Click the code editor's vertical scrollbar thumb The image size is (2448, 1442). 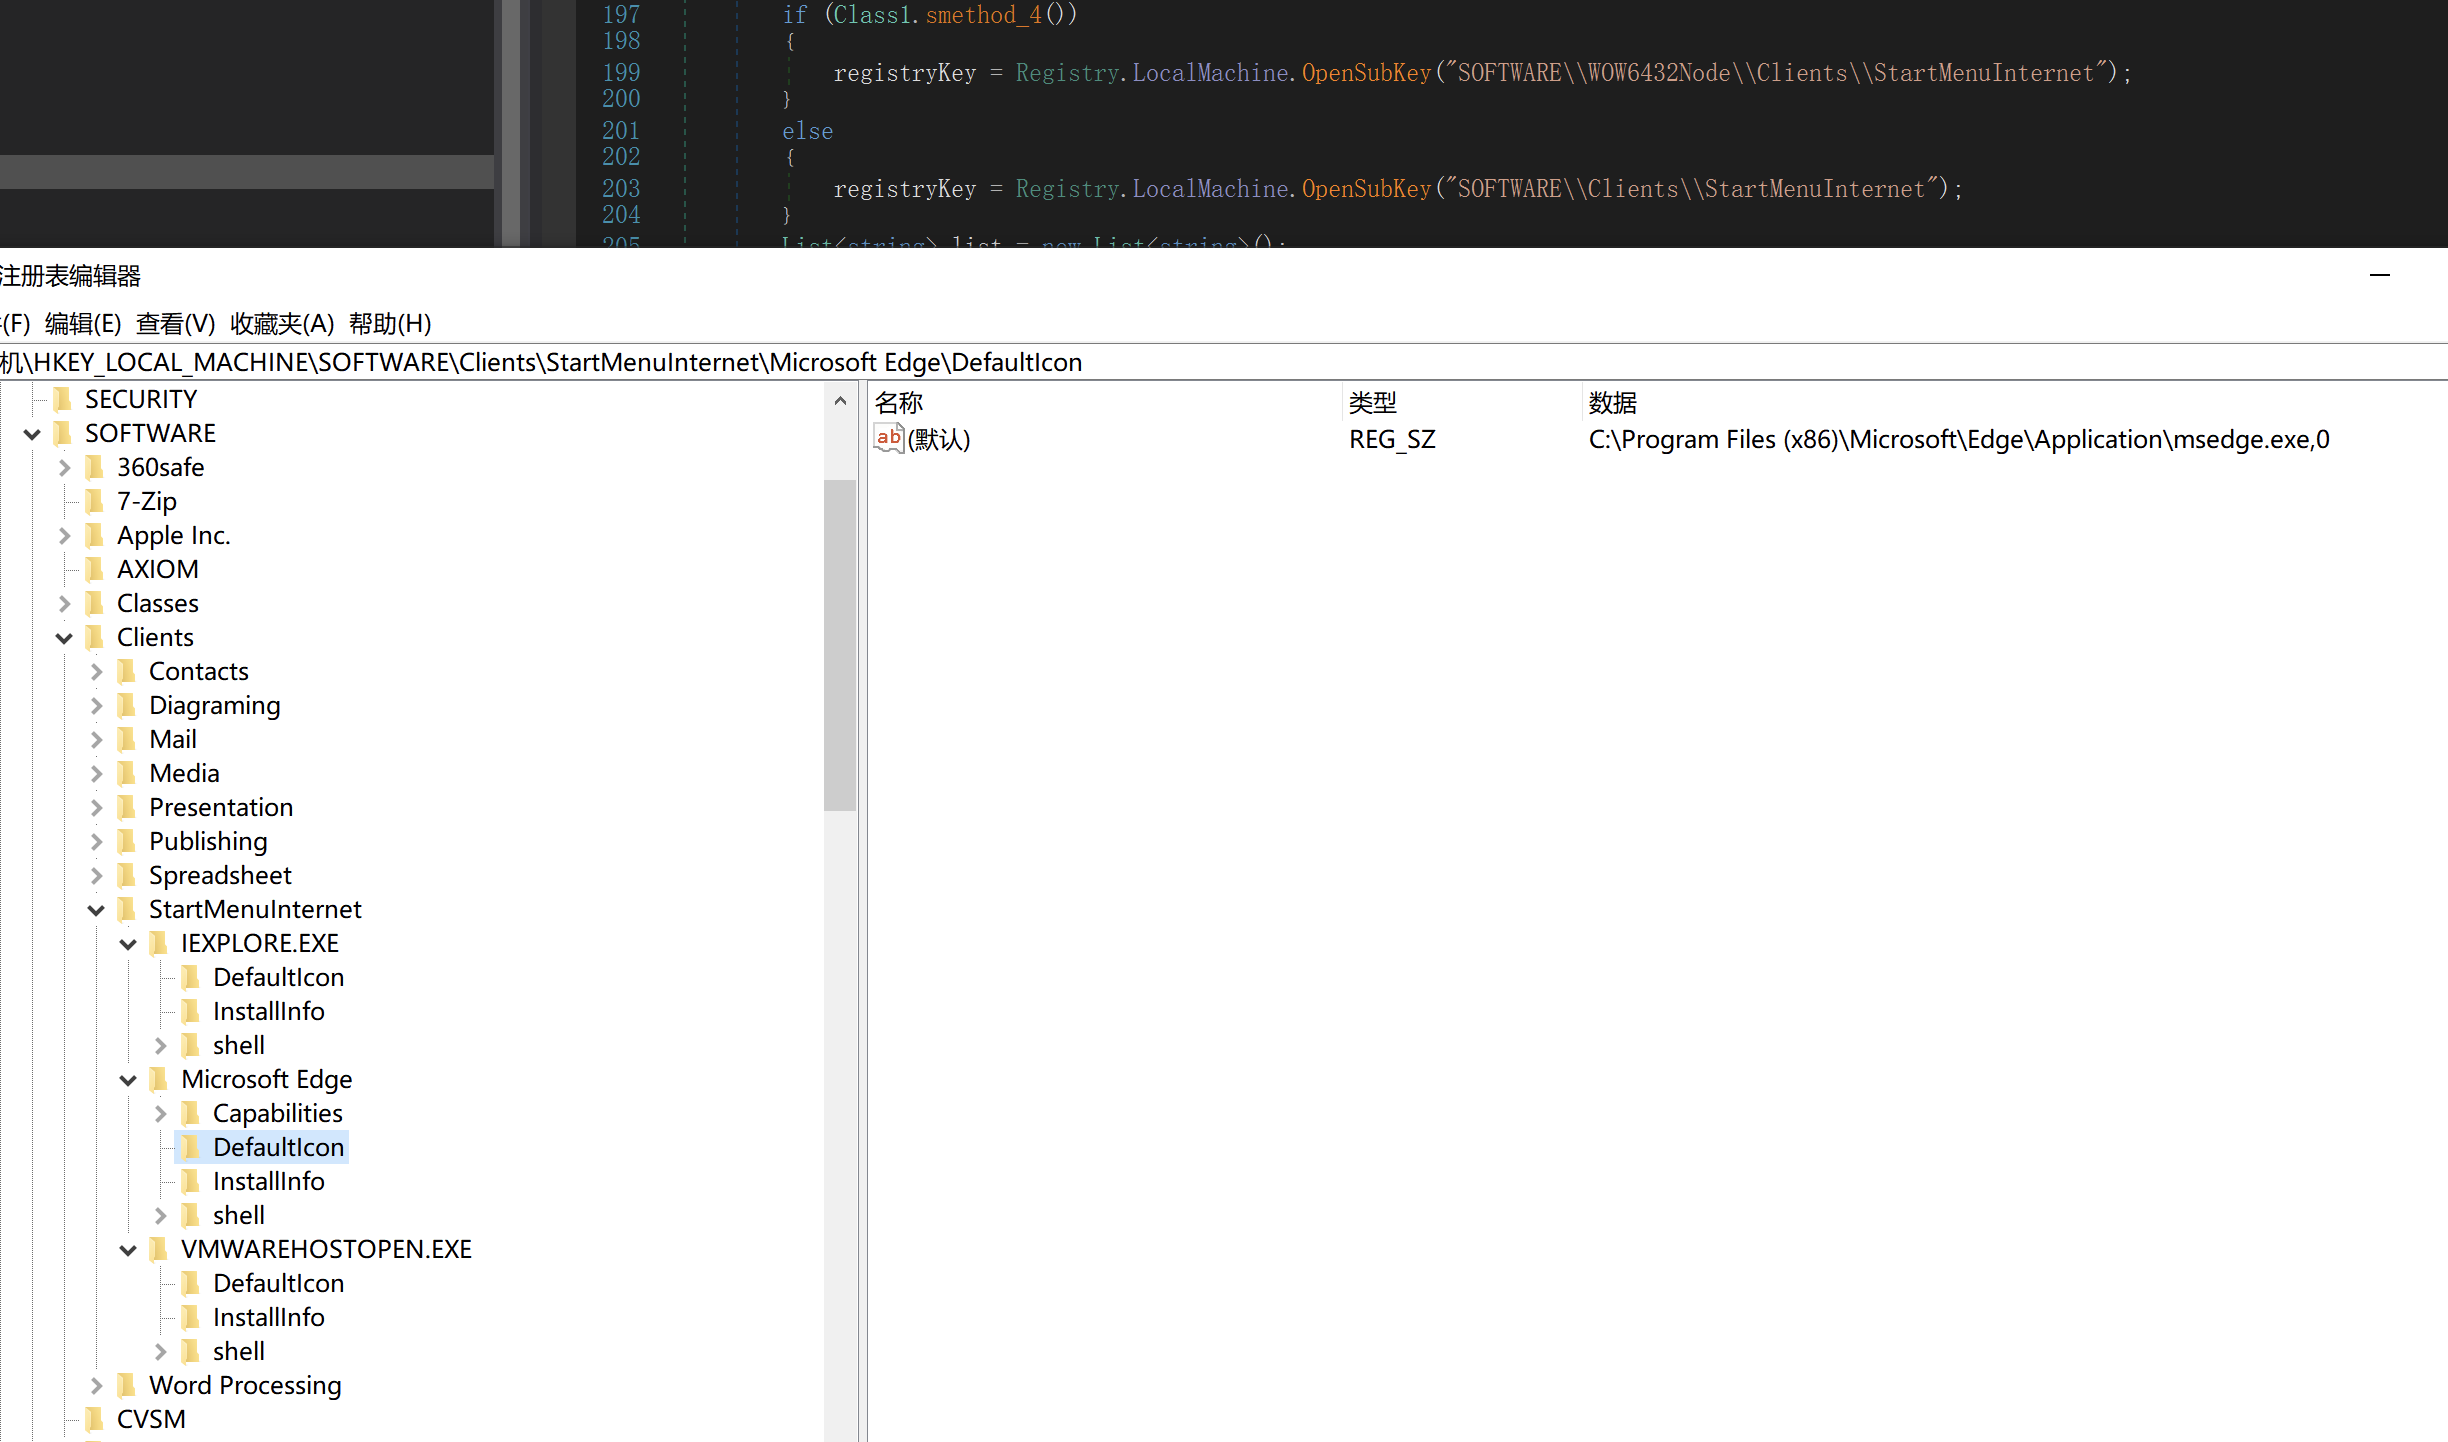511,123
